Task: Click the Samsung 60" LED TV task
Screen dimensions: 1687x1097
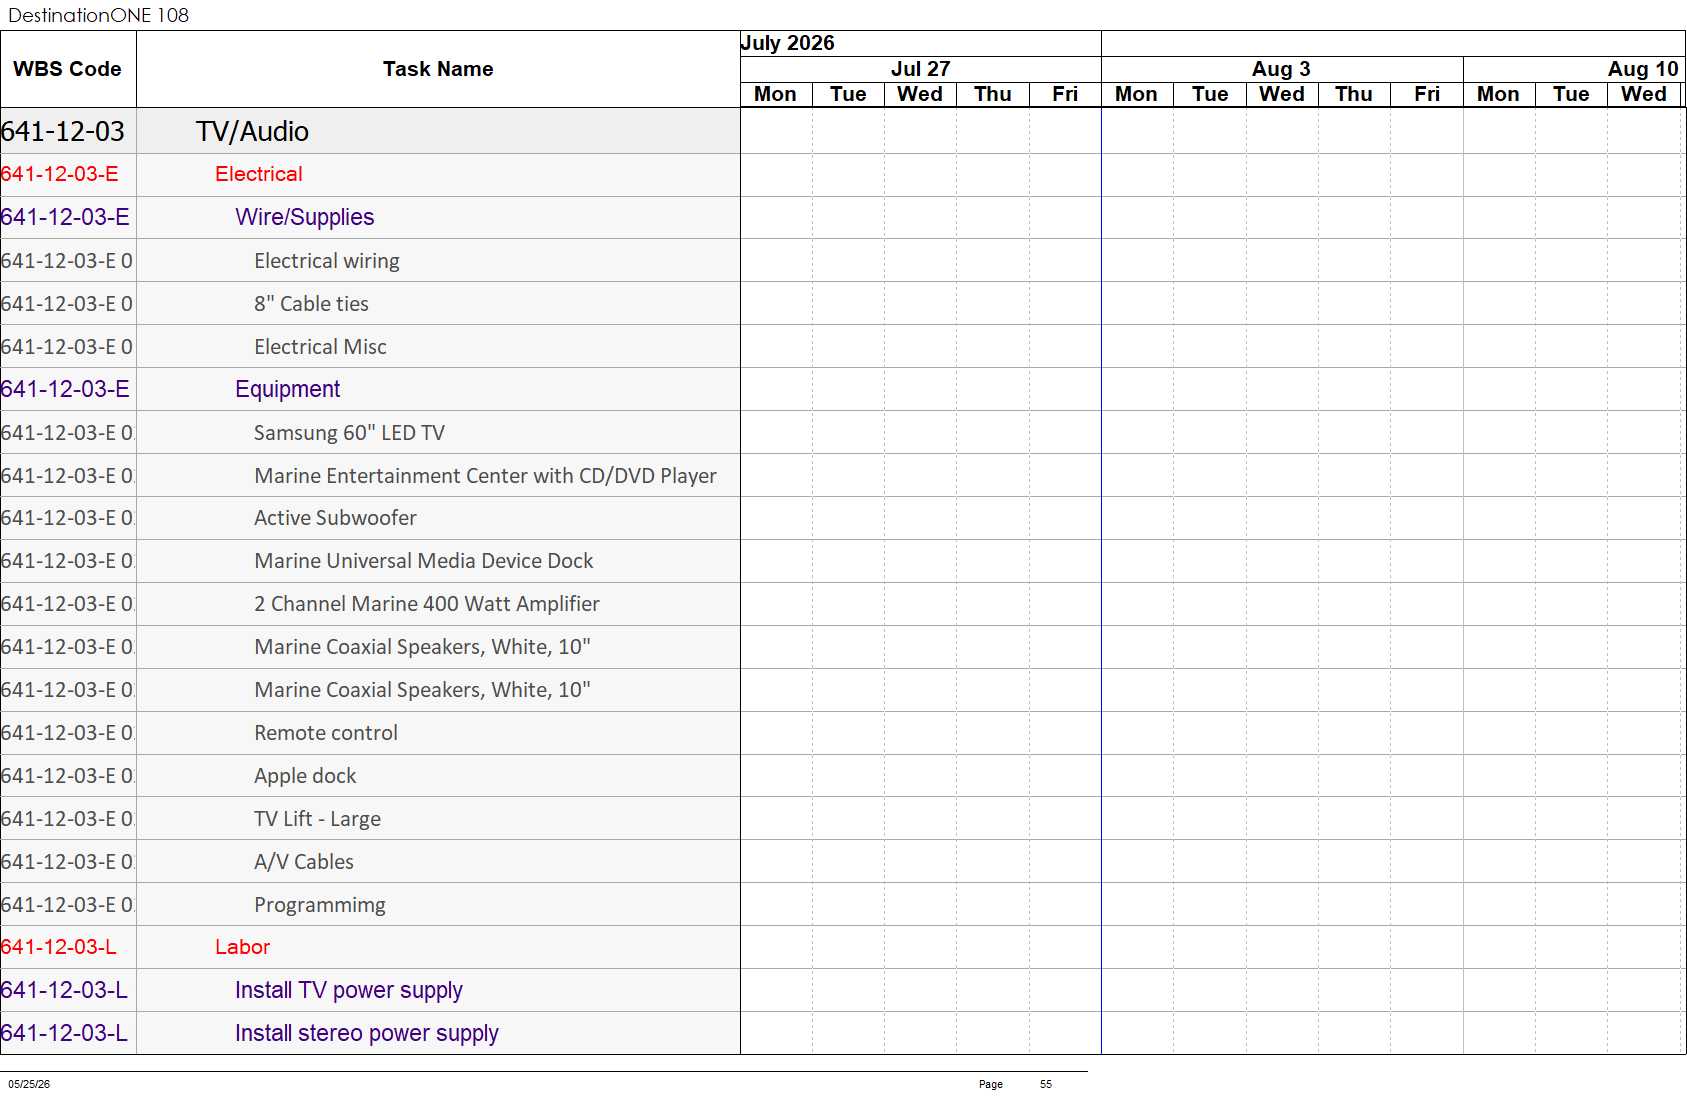Action: point(349,433)
